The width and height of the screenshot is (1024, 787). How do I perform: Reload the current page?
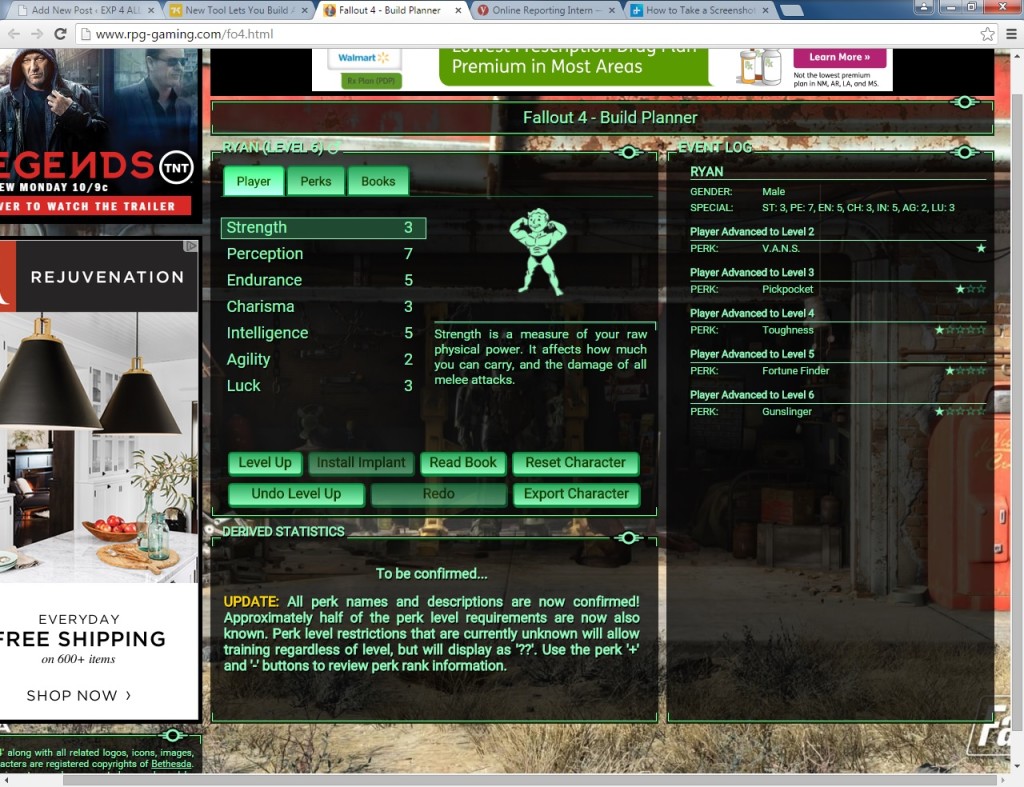60,34
